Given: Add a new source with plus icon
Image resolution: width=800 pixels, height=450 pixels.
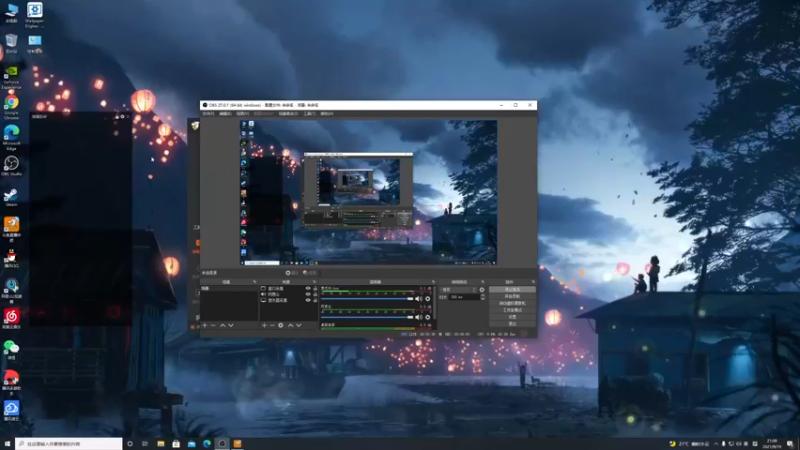Looking at the screenshot, I should (x=264, y=325).
